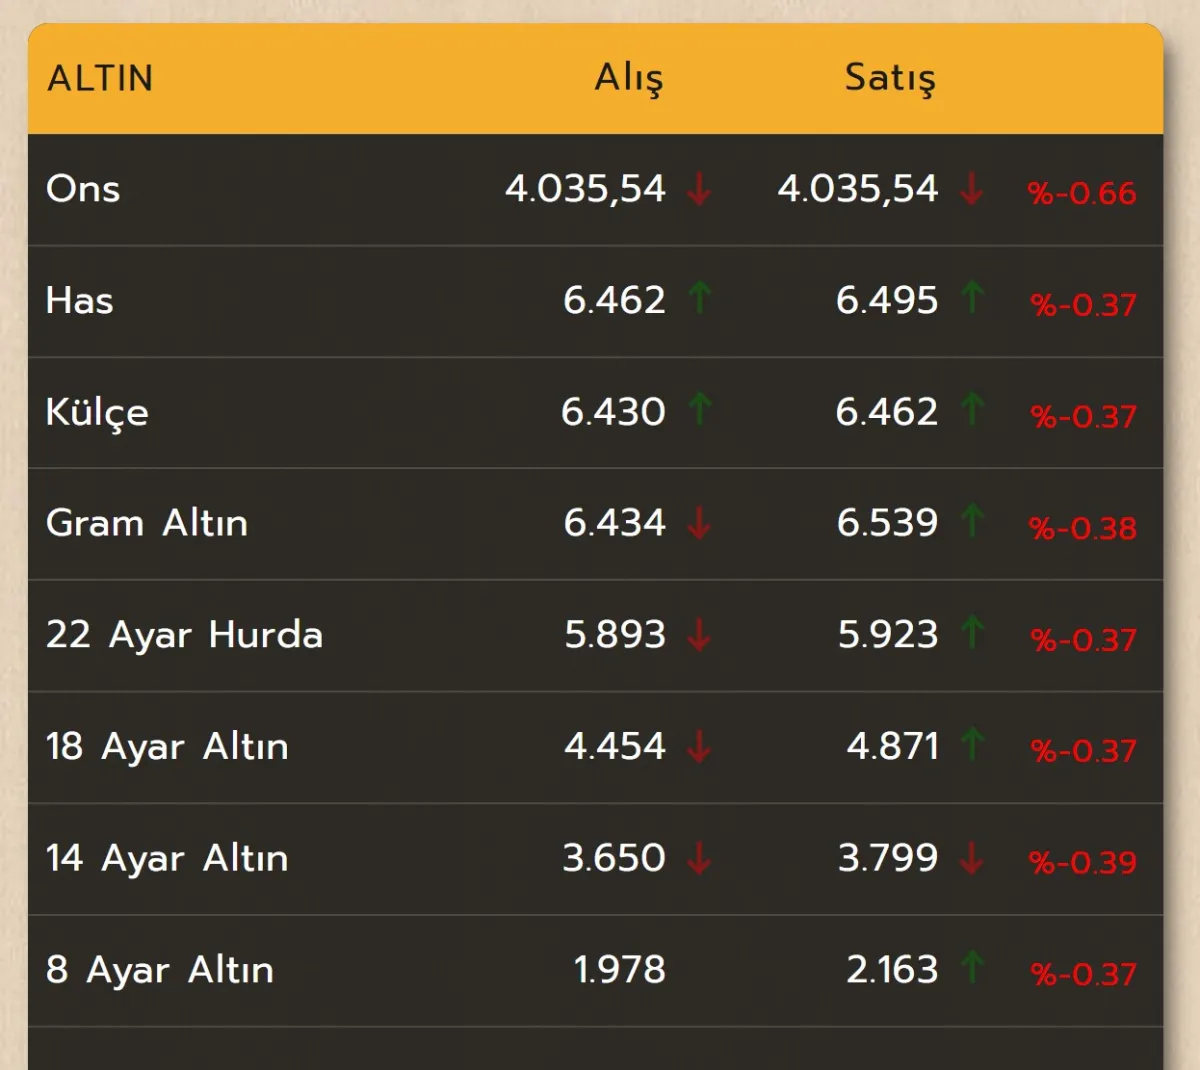The height and width of the screenshot is (1070, 1200).
Task: Click the green up arrow beside Gram Altın Satış 6.539
Action: click(971, 521)
